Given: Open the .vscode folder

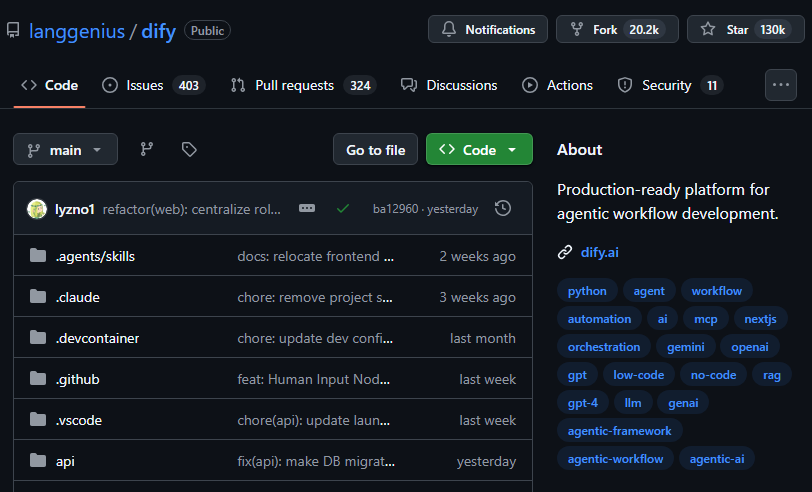Looking at the screenshot, I should 79,420.
